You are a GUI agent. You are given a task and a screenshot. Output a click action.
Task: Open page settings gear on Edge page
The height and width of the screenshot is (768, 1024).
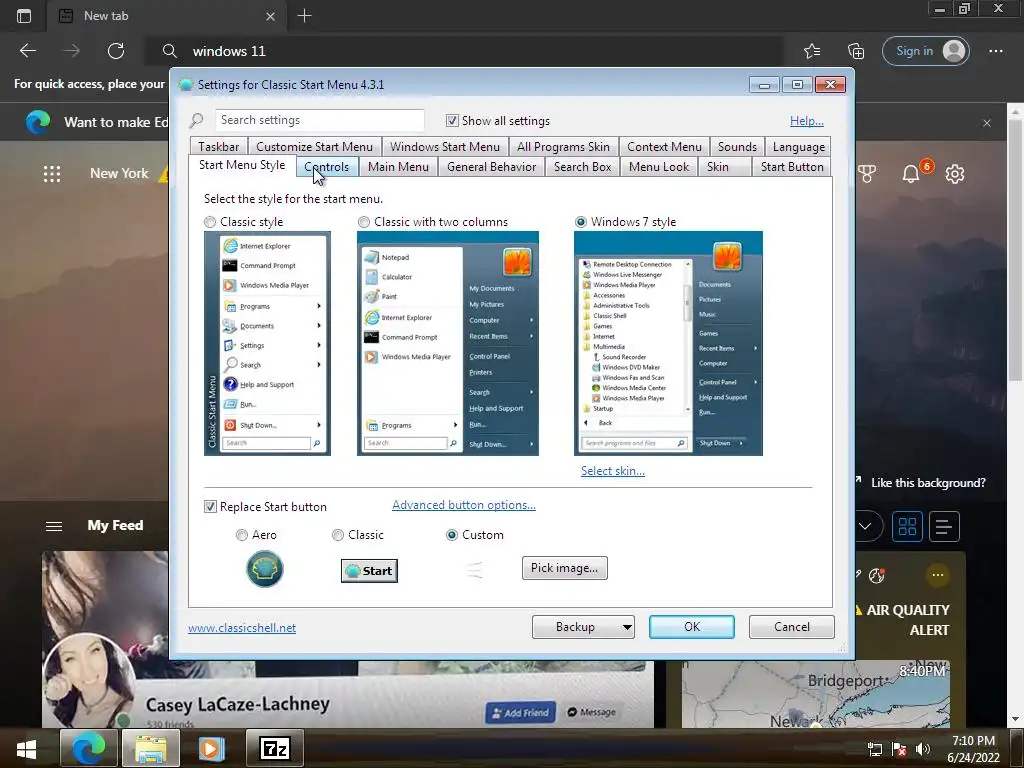(955, 174)
